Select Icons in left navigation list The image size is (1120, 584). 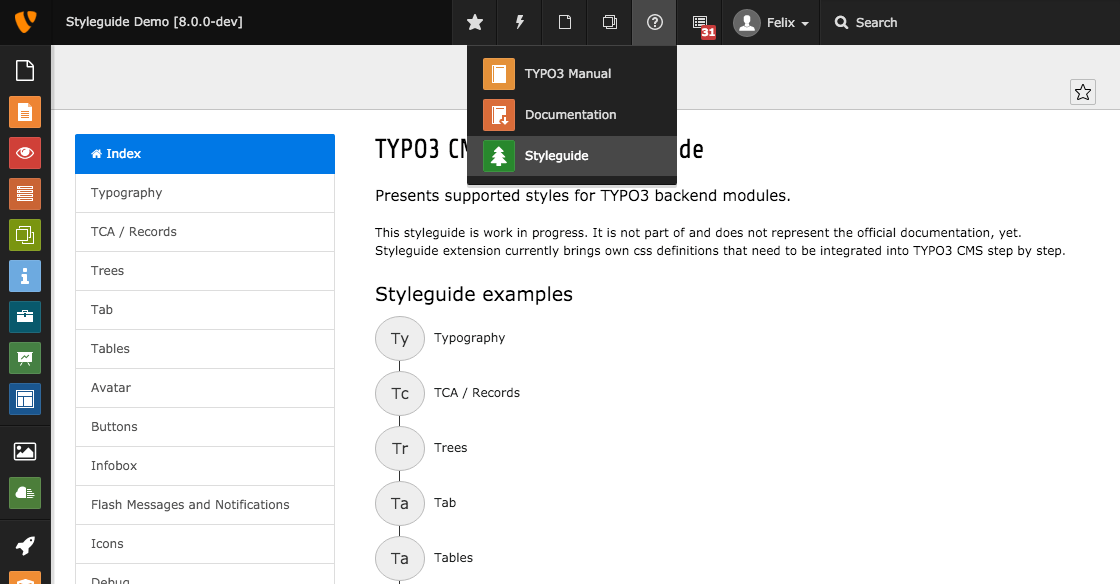[205, 544]
